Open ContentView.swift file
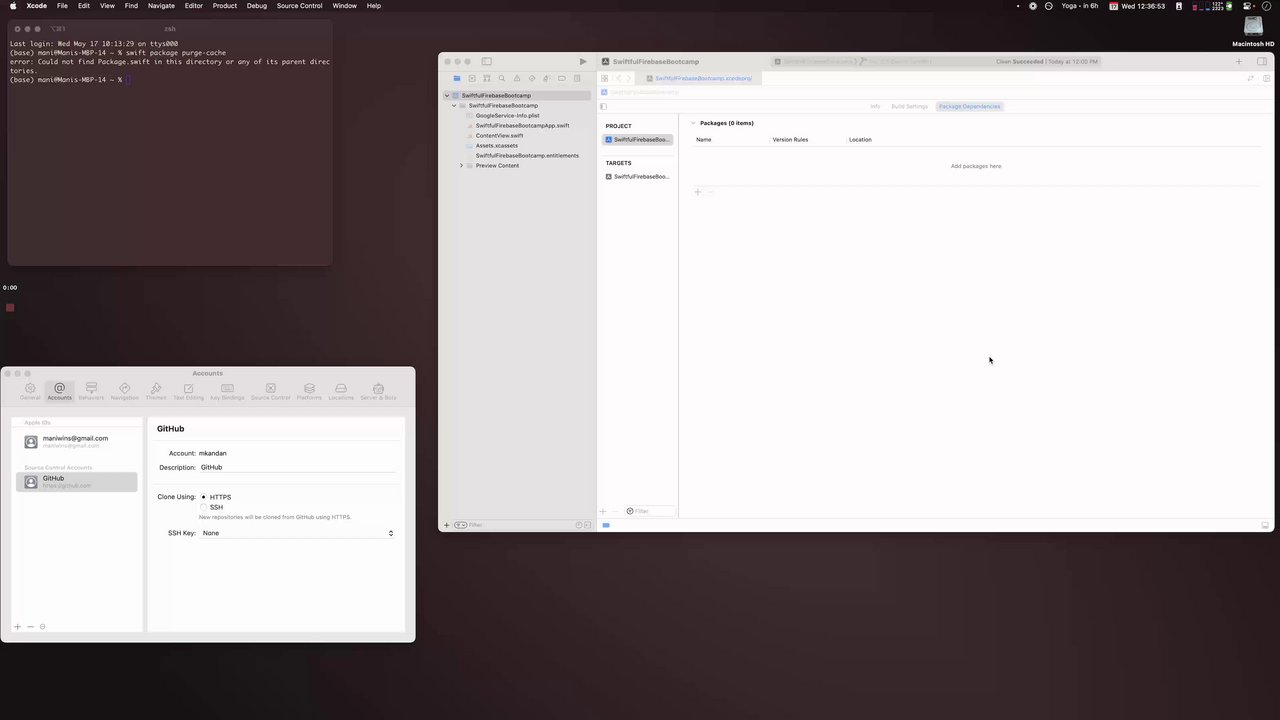 [x=499, y=136]
